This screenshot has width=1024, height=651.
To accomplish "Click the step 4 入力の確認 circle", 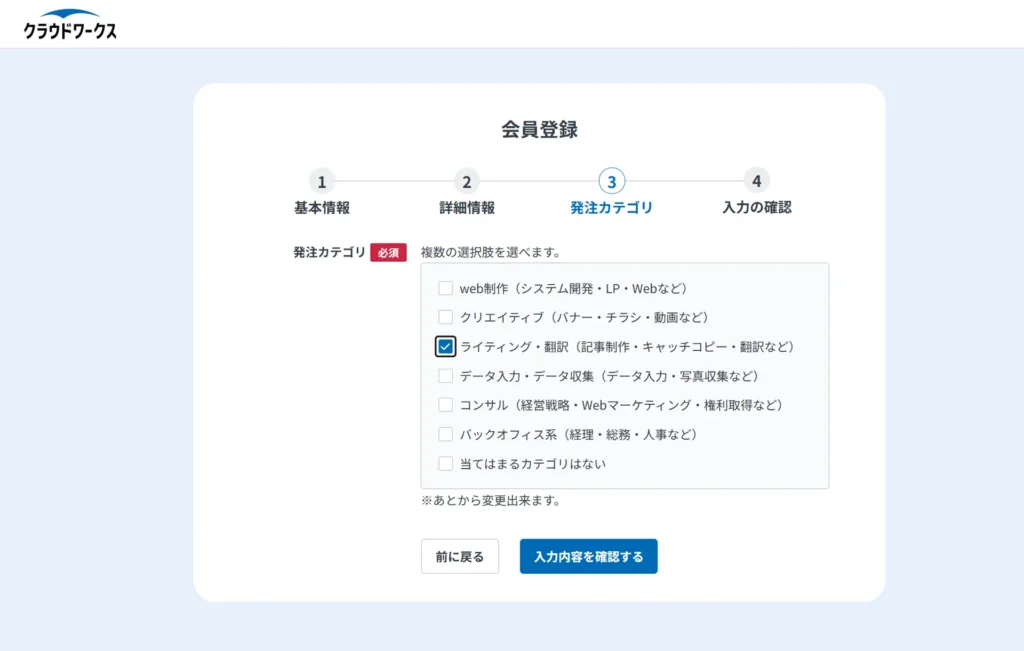I will tap(755, 183).
